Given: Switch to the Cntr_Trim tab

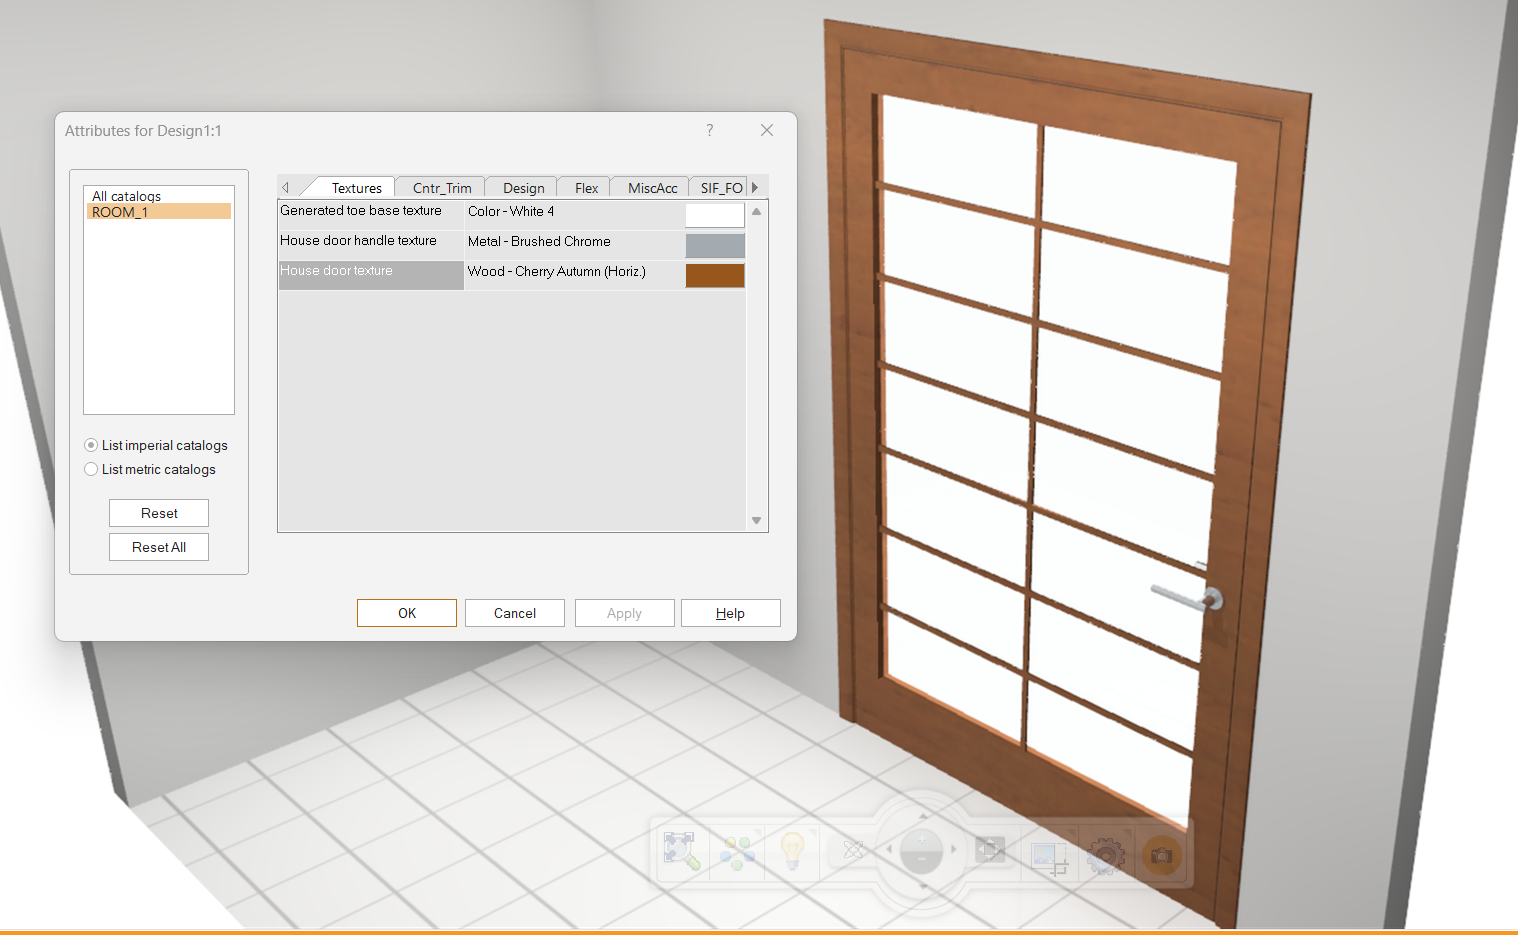Looking at the screenshot, I should coord(441,188).
